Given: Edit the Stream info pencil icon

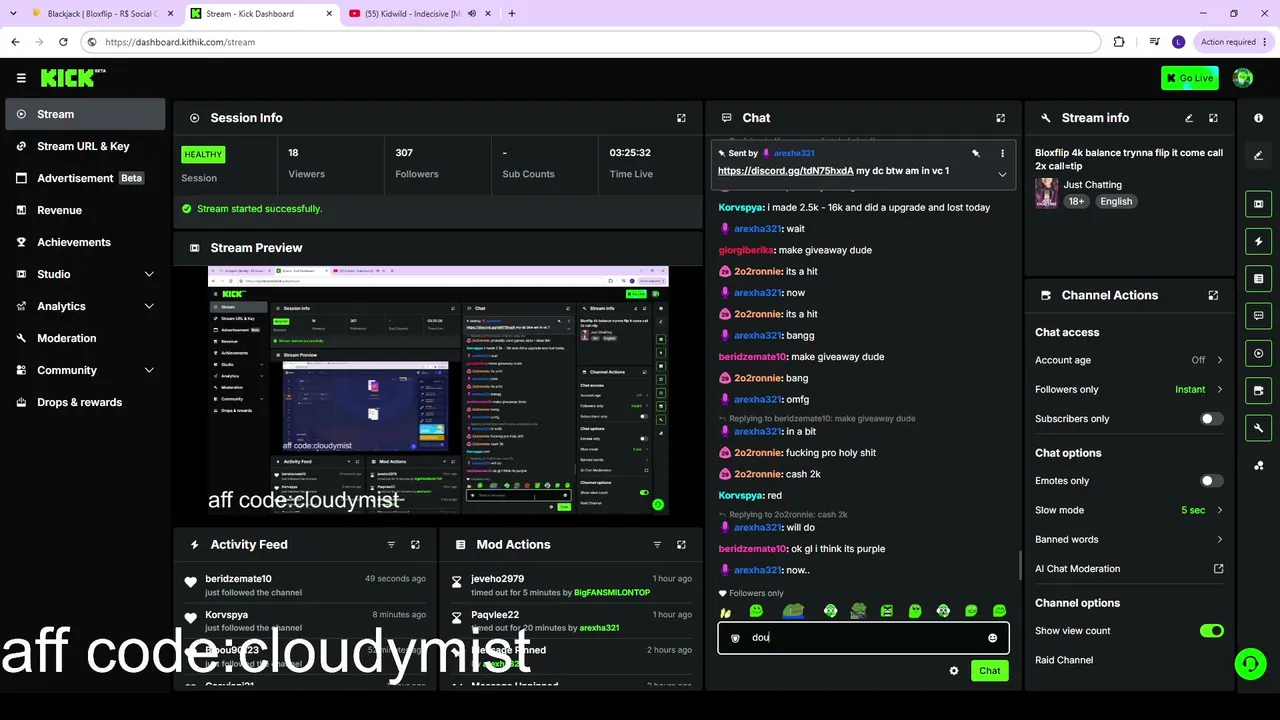Looking at the screenshot, I should [1189, 118].
